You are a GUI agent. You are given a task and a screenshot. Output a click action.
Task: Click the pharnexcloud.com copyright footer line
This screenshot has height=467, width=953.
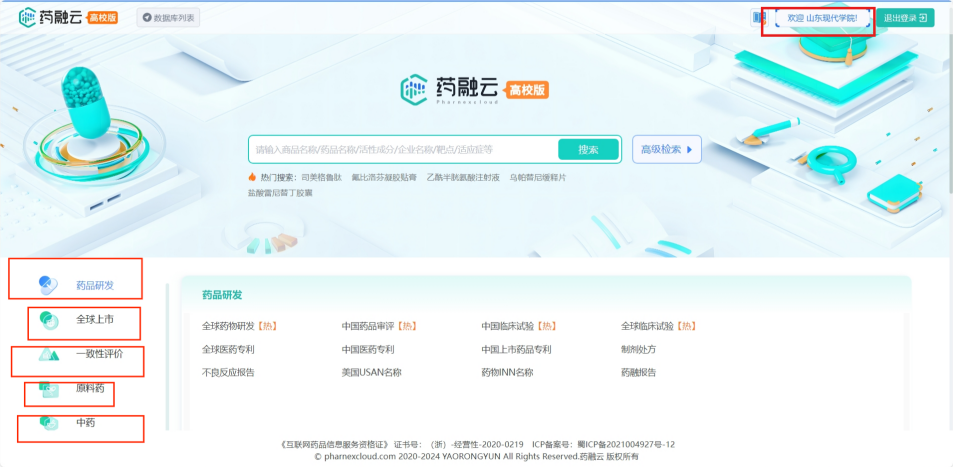click(x=476, y=456)
